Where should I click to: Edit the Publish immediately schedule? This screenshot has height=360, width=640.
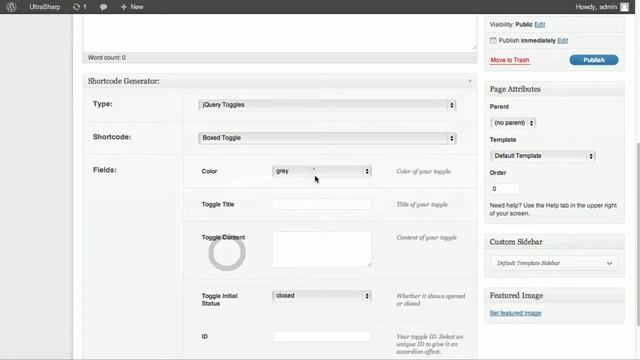click(x=562, y=40)
